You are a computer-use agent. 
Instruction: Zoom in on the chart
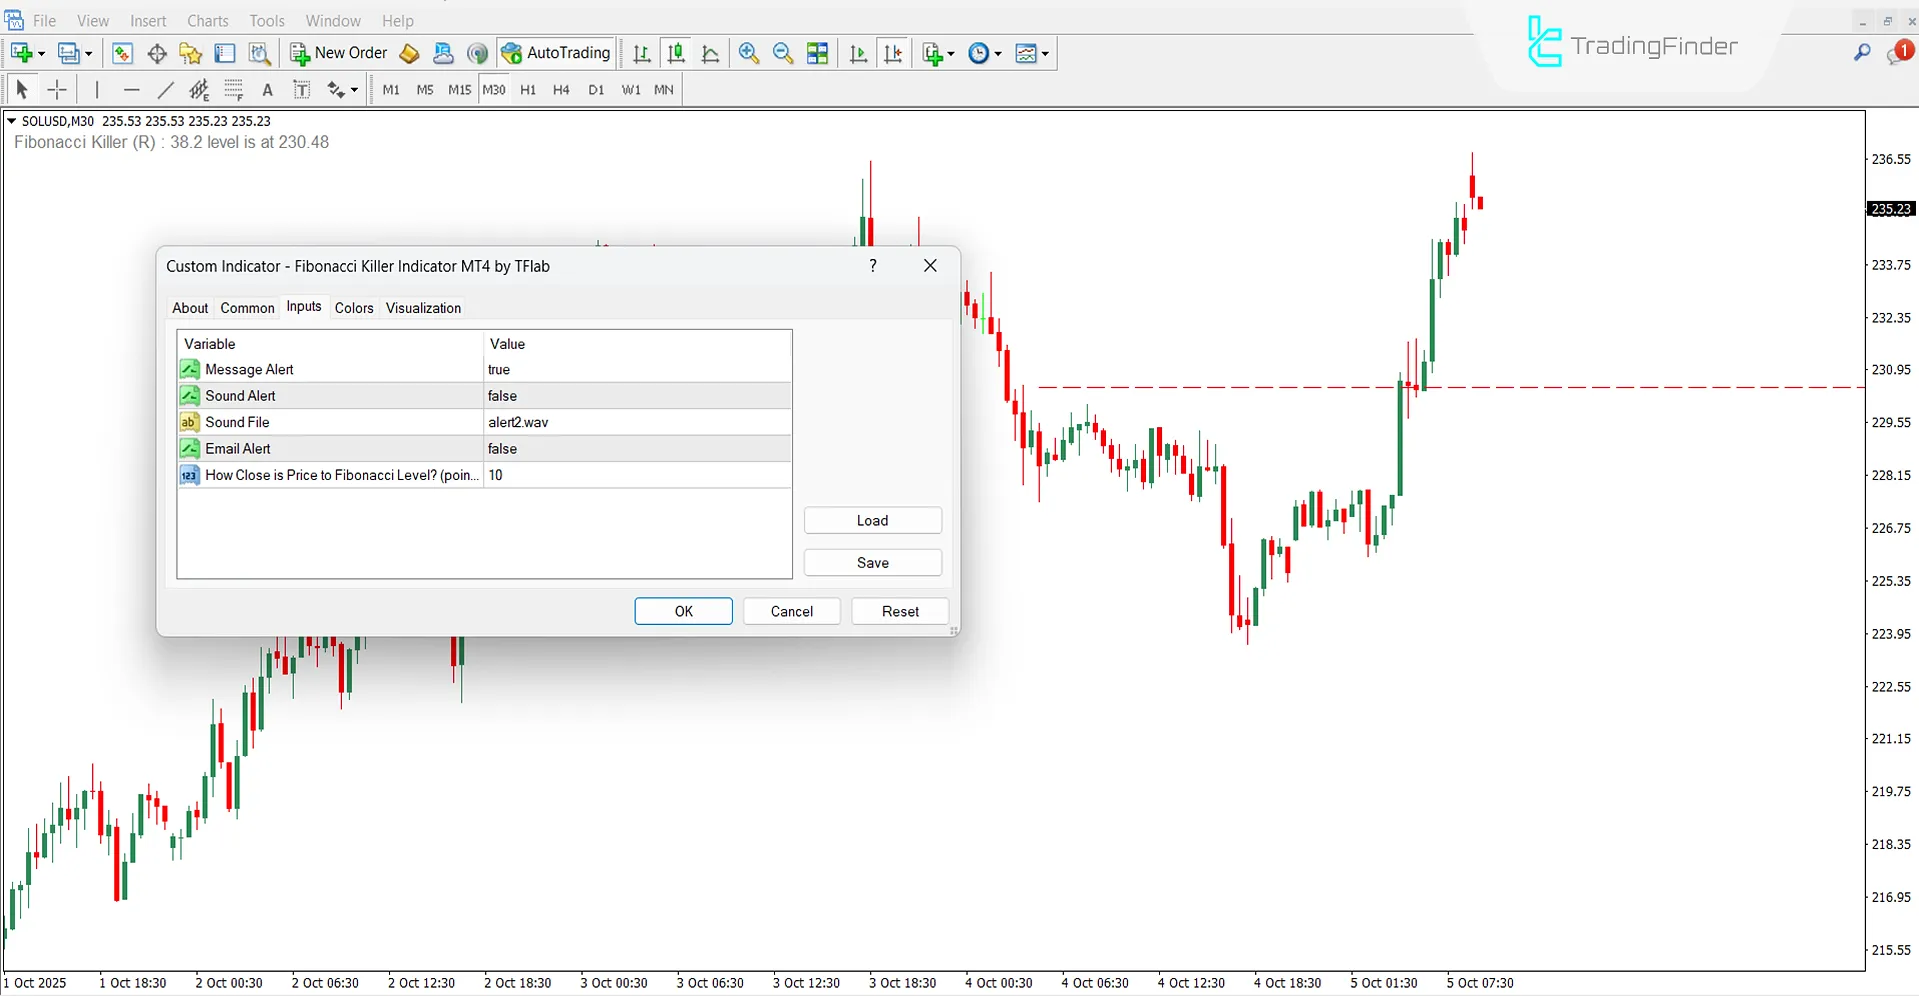pos(748,53)
